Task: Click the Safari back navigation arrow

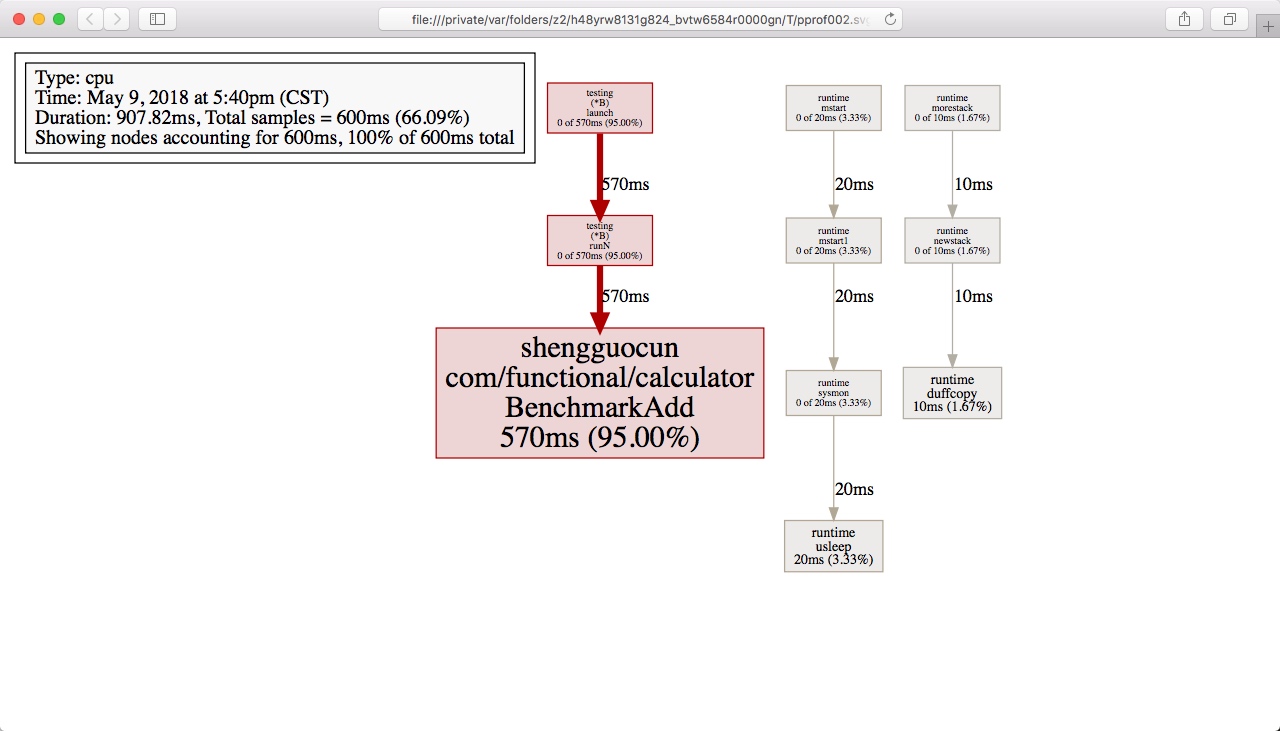Action: 90,19
